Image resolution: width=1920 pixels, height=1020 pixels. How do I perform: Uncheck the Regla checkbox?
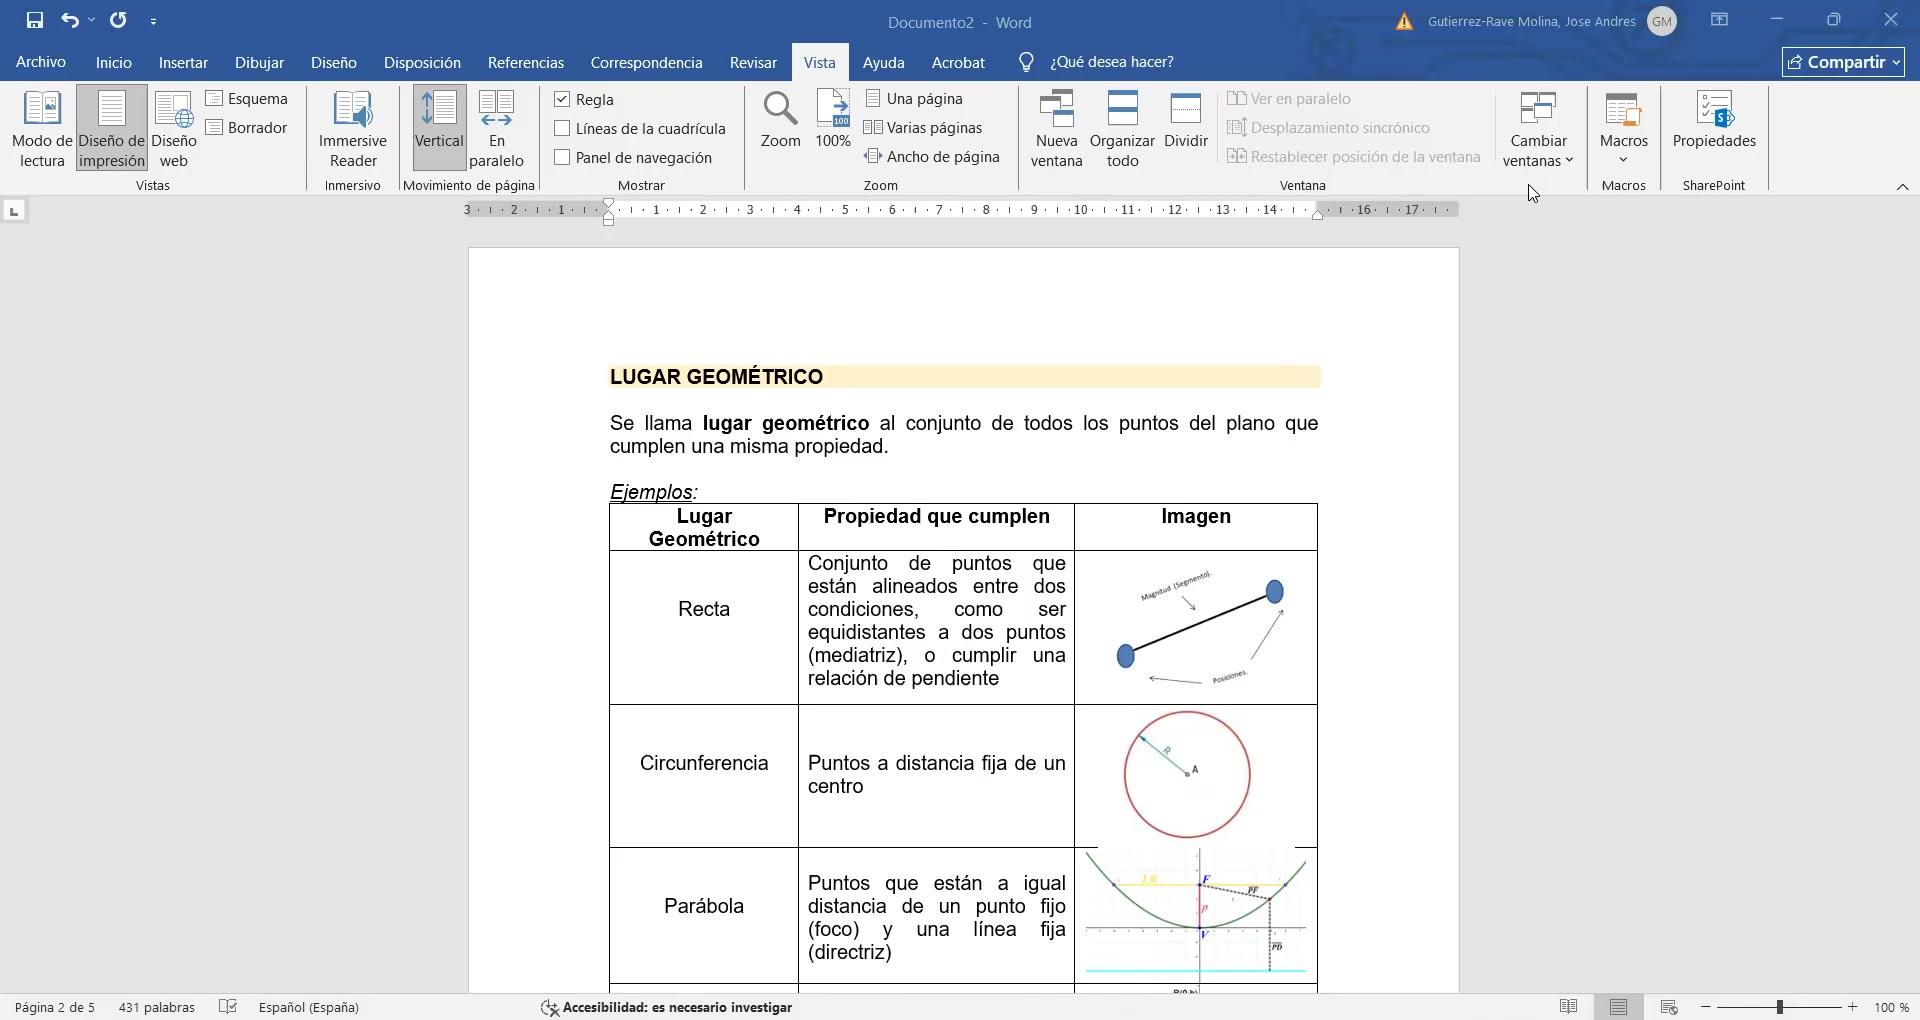pyautogui.click(x=562, y=99)
